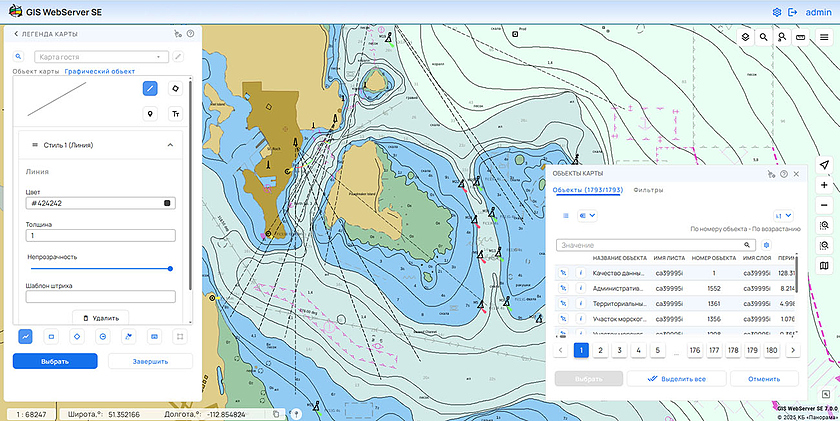Click the map search magnifier icon
Image resolution: width=840 pixels, height=421 pixels.
click(764, 37)
